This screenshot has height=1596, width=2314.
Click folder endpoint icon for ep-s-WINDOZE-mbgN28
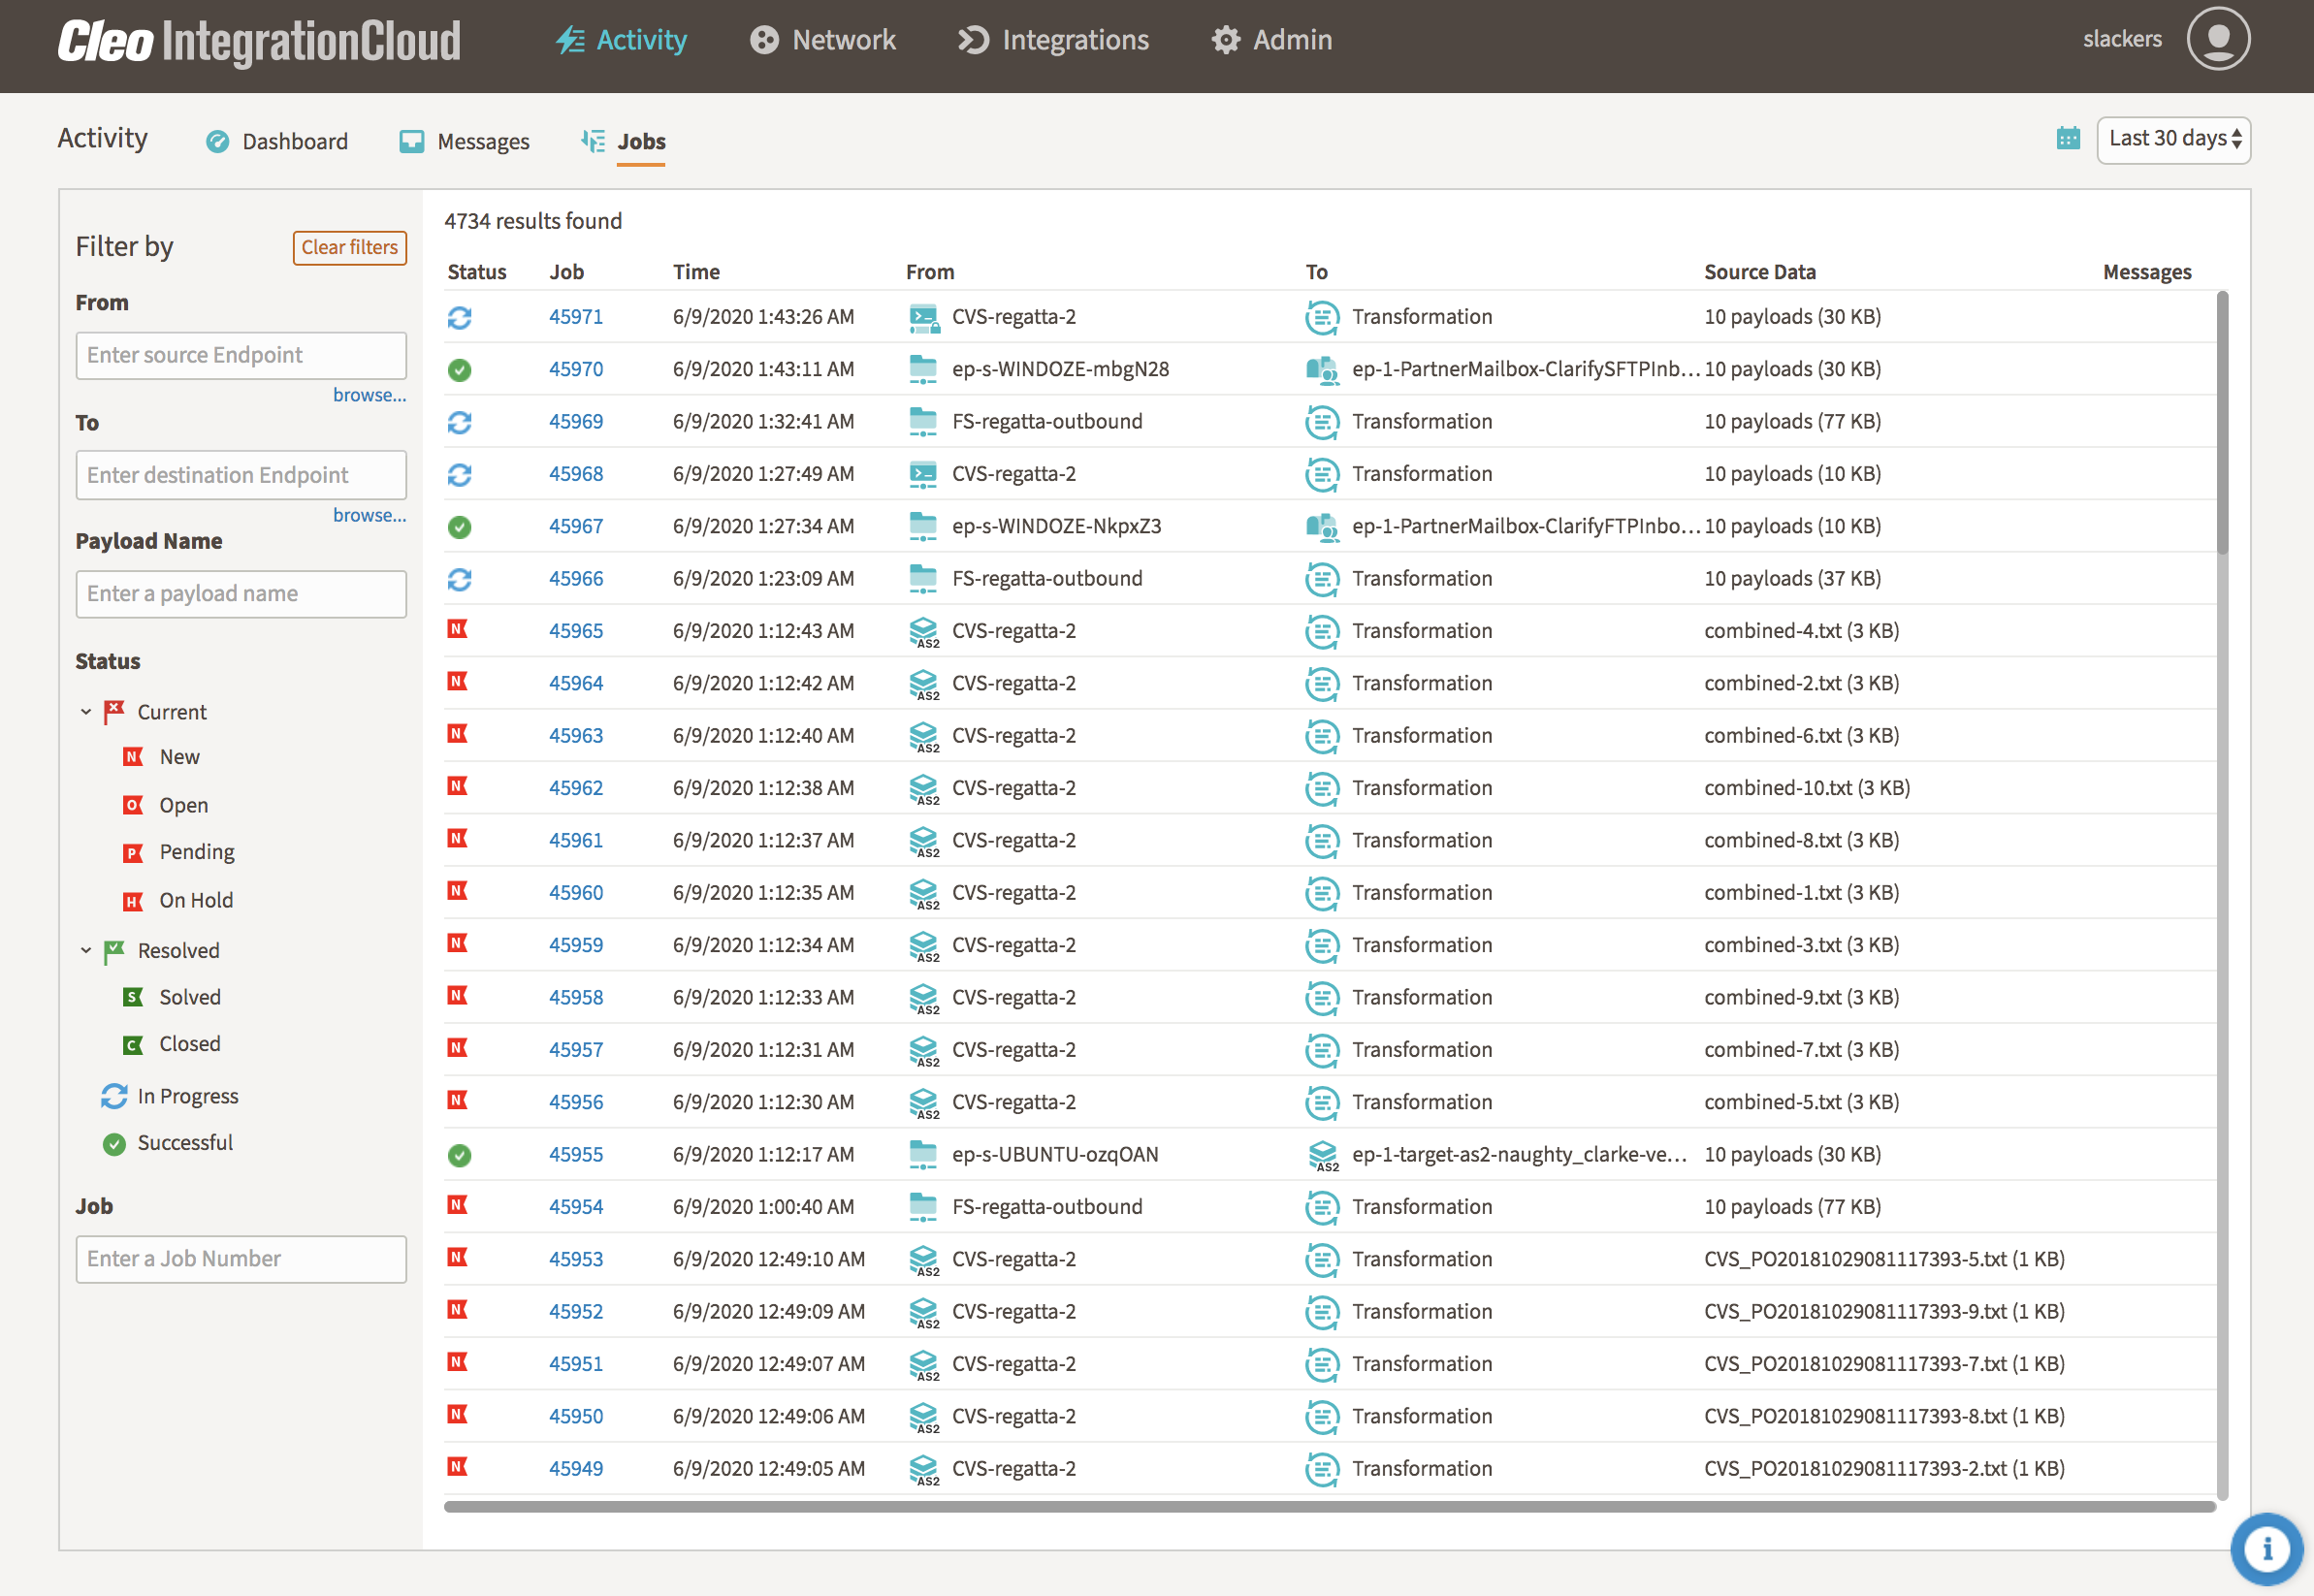click(x=923, y=370)
